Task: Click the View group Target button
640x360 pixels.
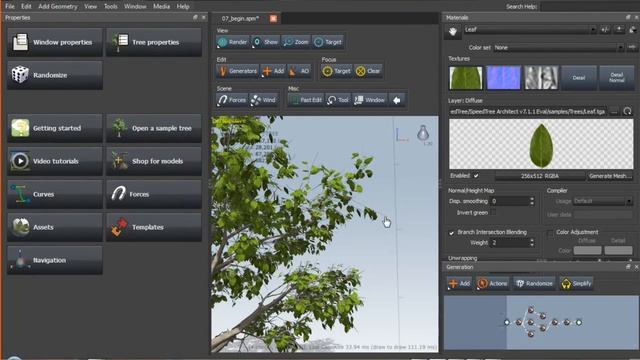Action: (x=328, y=42)
